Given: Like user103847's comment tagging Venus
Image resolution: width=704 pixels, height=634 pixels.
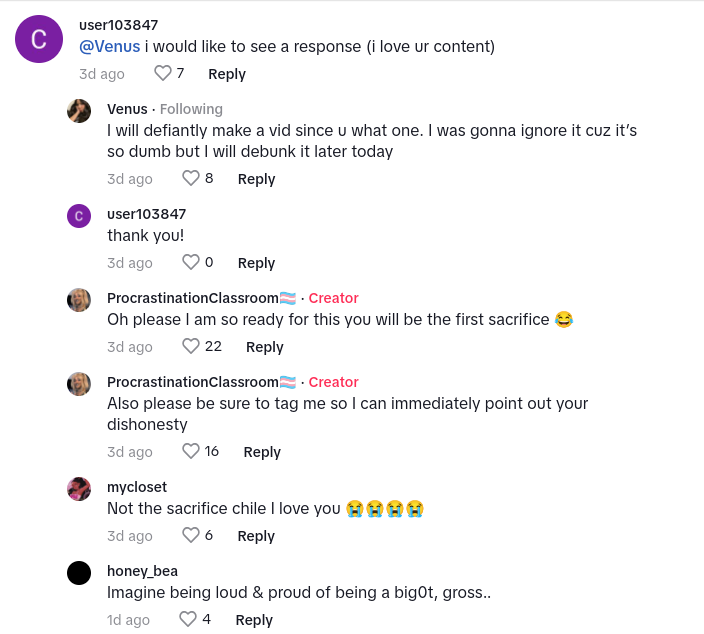Looking at the screenshot, I should 163,73.
